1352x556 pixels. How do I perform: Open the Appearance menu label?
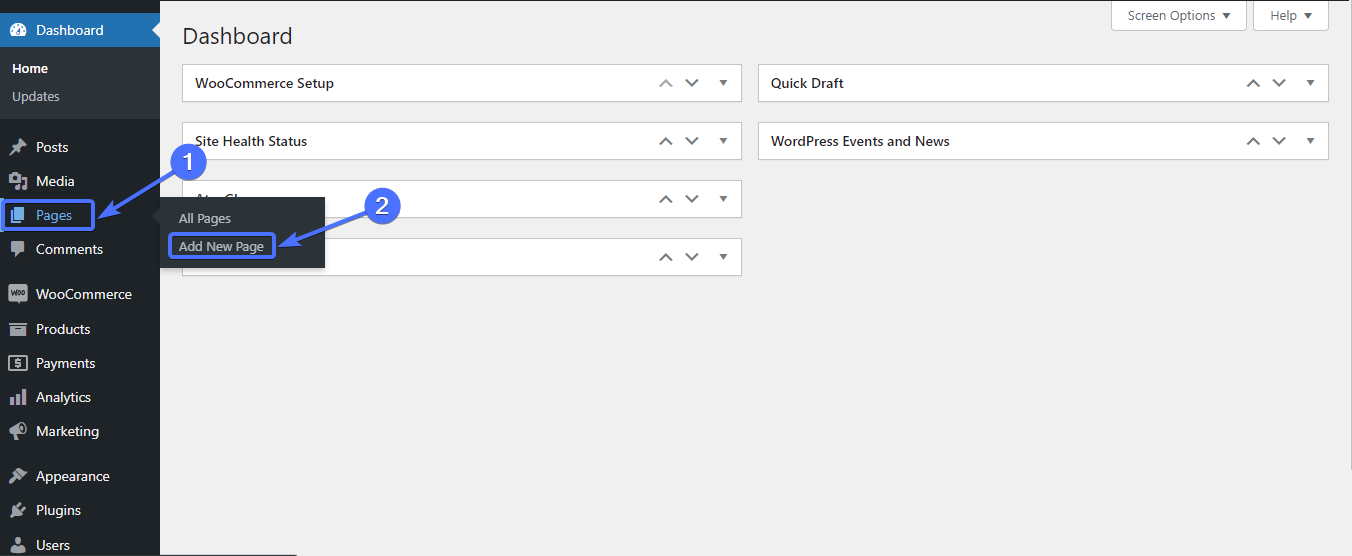tap(73, 476)
